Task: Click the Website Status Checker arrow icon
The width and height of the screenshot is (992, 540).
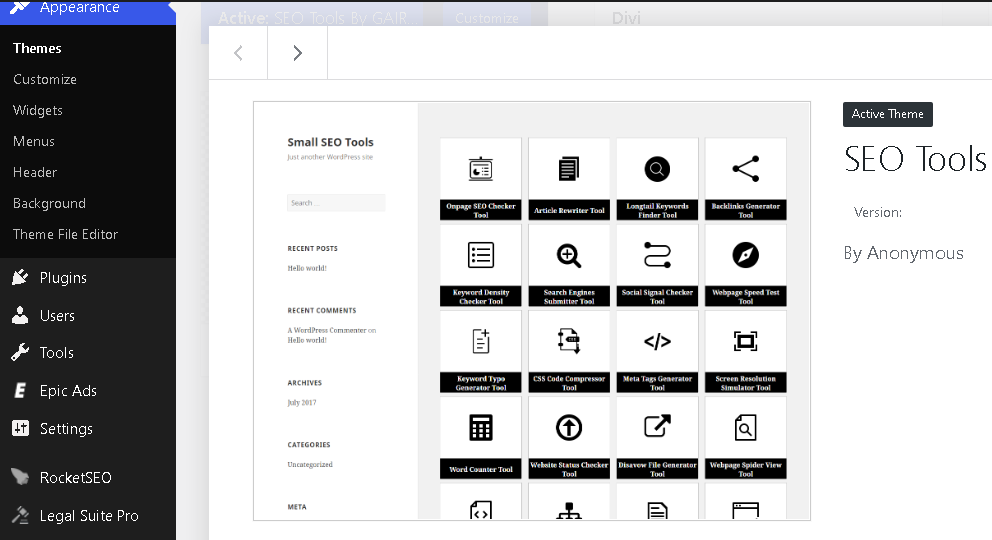Action: (x=569, y=427)
